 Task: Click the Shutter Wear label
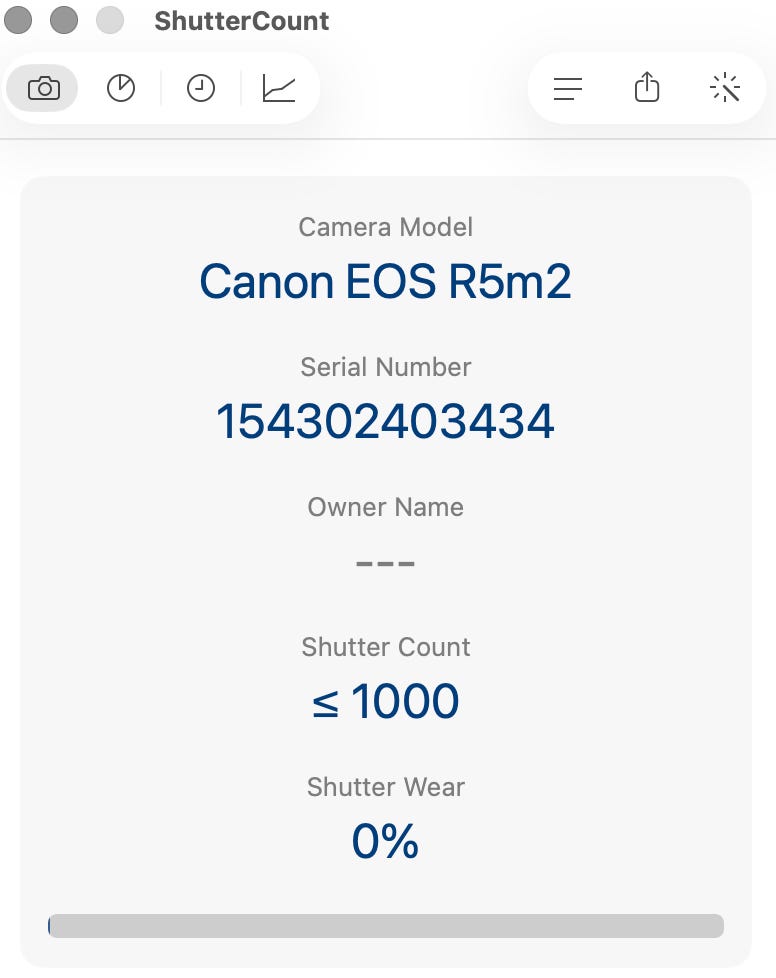(x=386, y=787)
